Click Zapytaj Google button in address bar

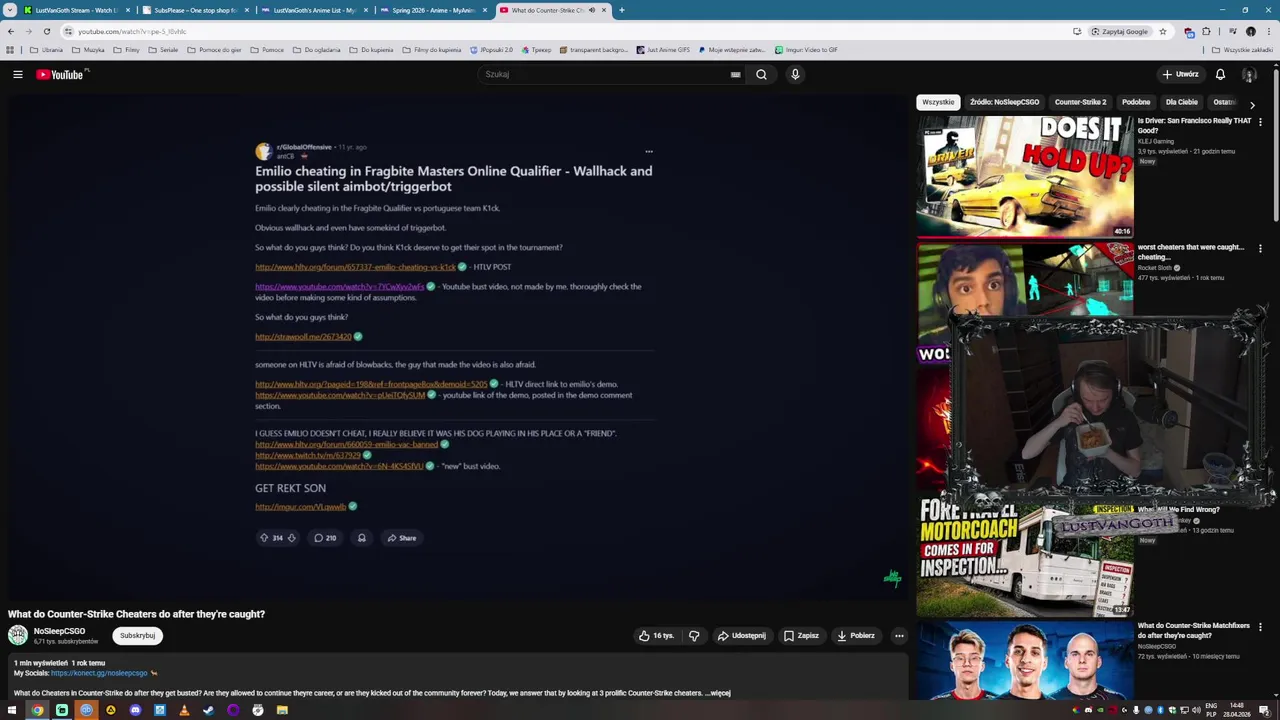(x=1120, y=31)
